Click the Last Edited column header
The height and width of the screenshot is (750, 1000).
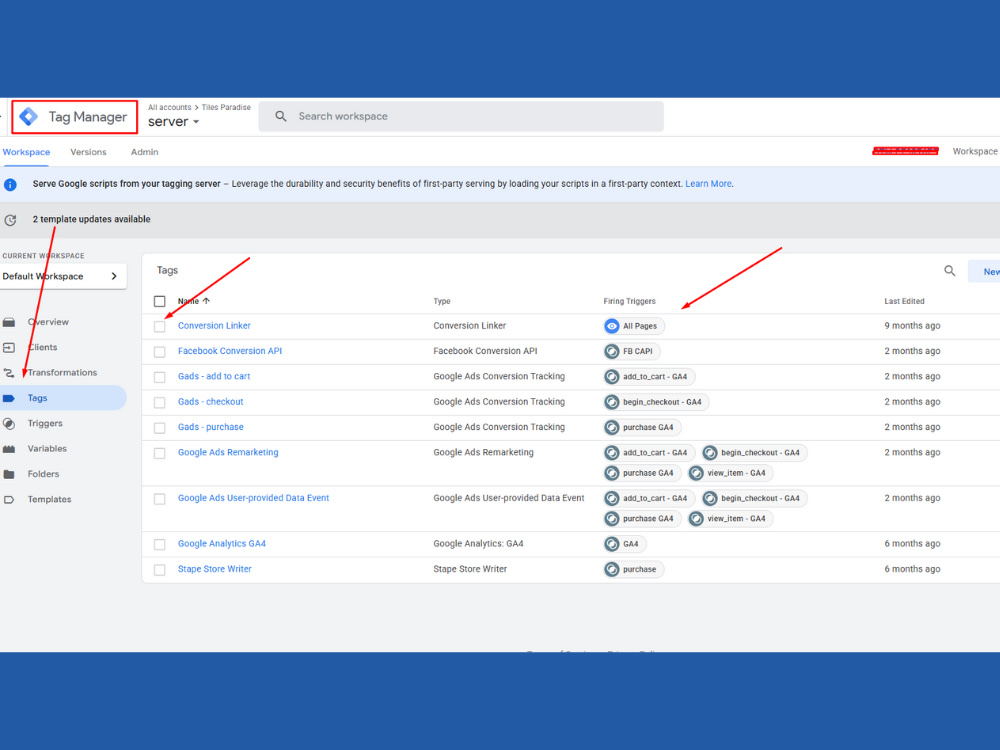904,301
